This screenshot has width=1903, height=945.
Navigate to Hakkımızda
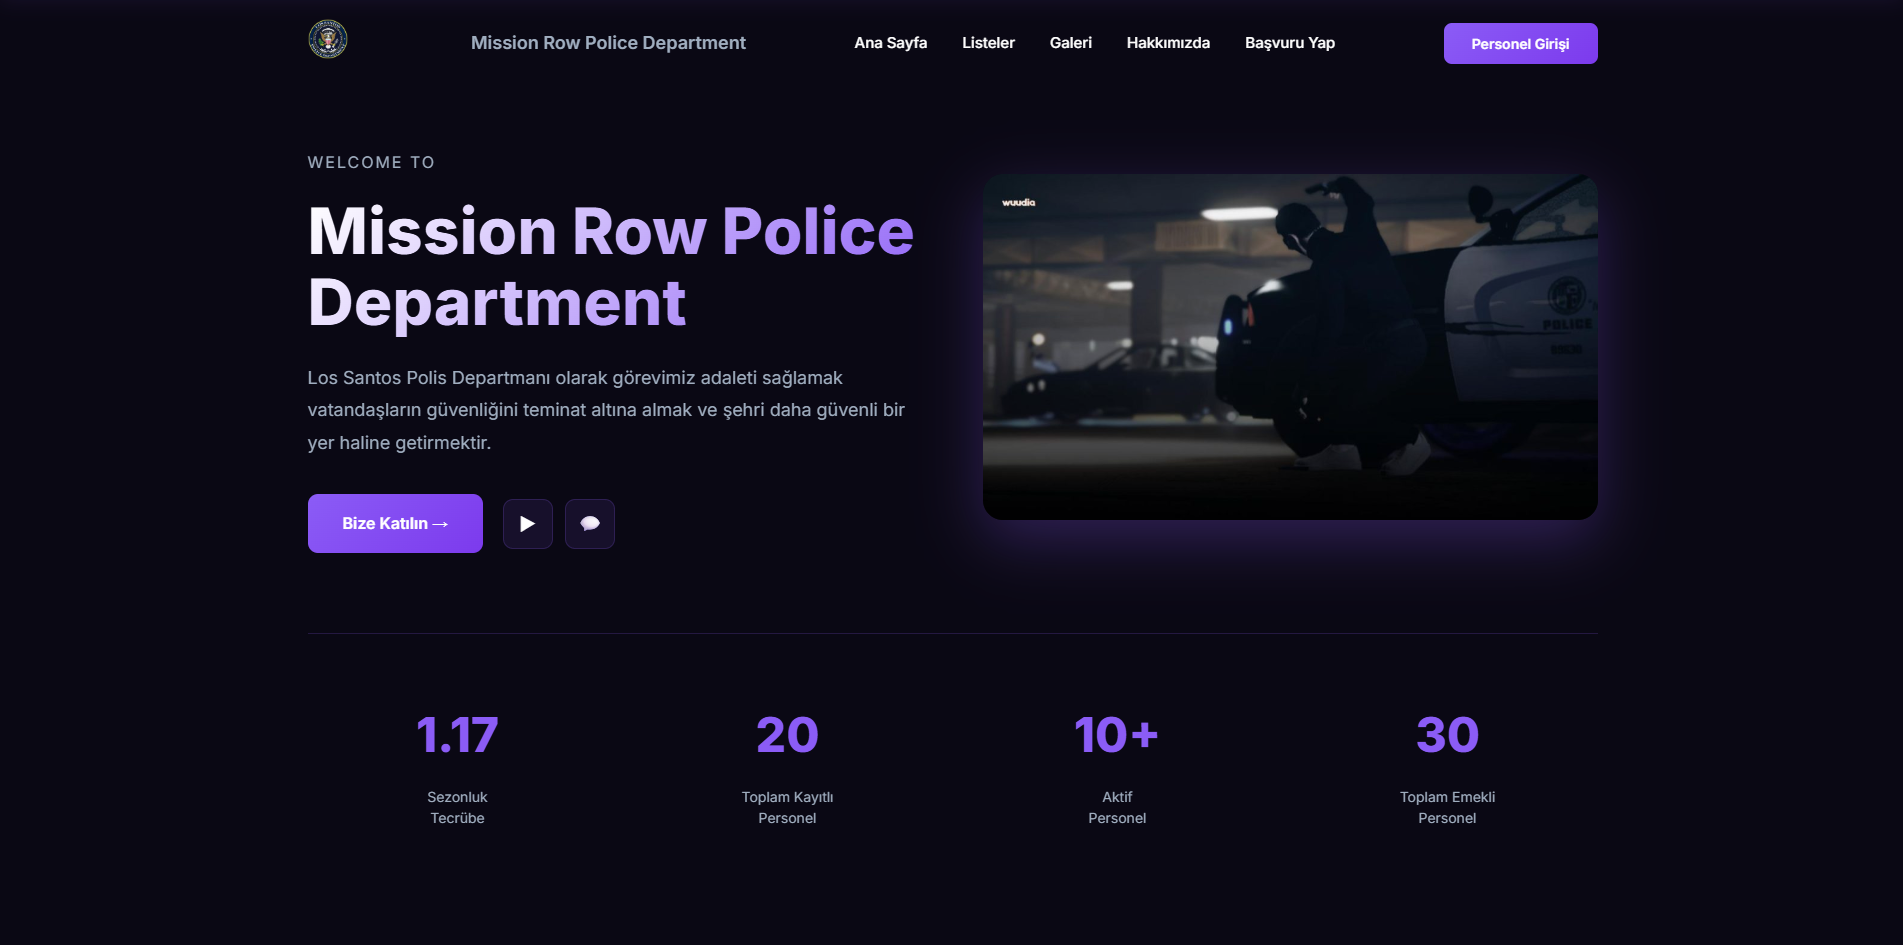tap(1168, 43)
